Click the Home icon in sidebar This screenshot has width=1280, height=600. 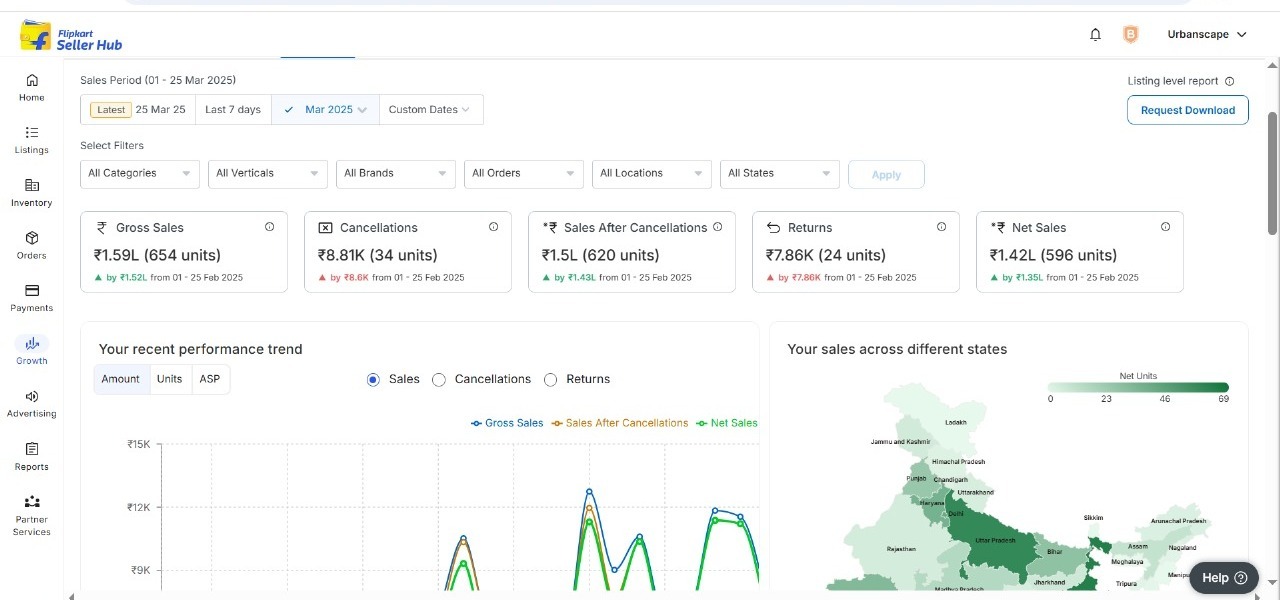tap(32, 81)
